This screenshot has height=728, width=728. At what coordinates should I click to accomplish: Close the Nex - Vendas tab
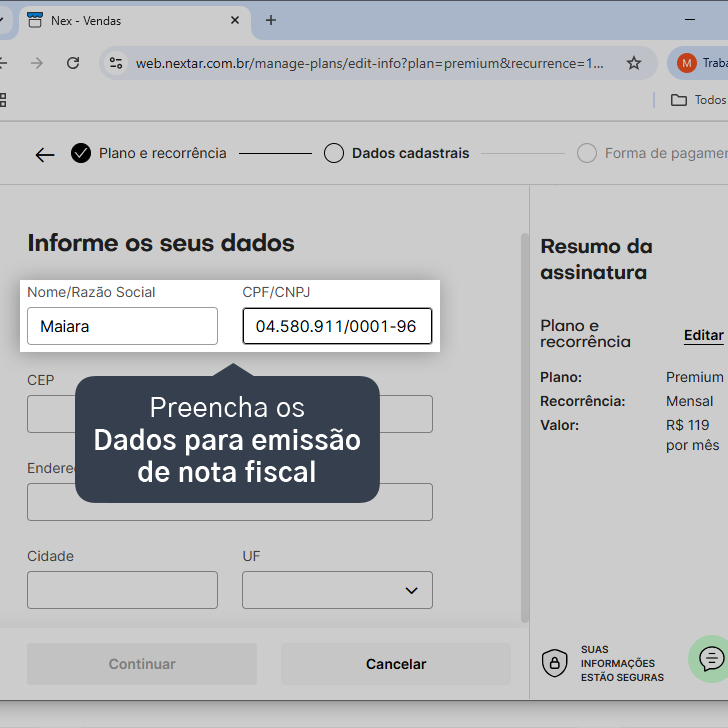235,20
